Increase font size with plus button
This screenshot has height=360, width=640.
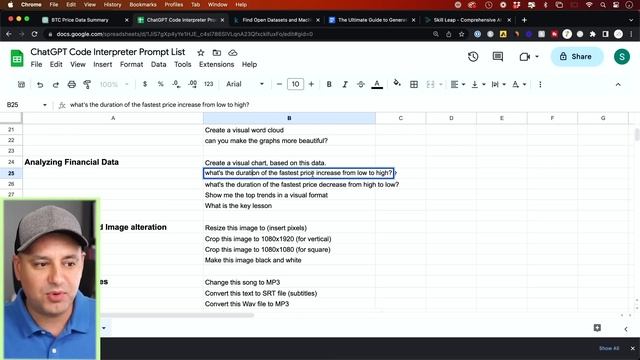[311, 84]
